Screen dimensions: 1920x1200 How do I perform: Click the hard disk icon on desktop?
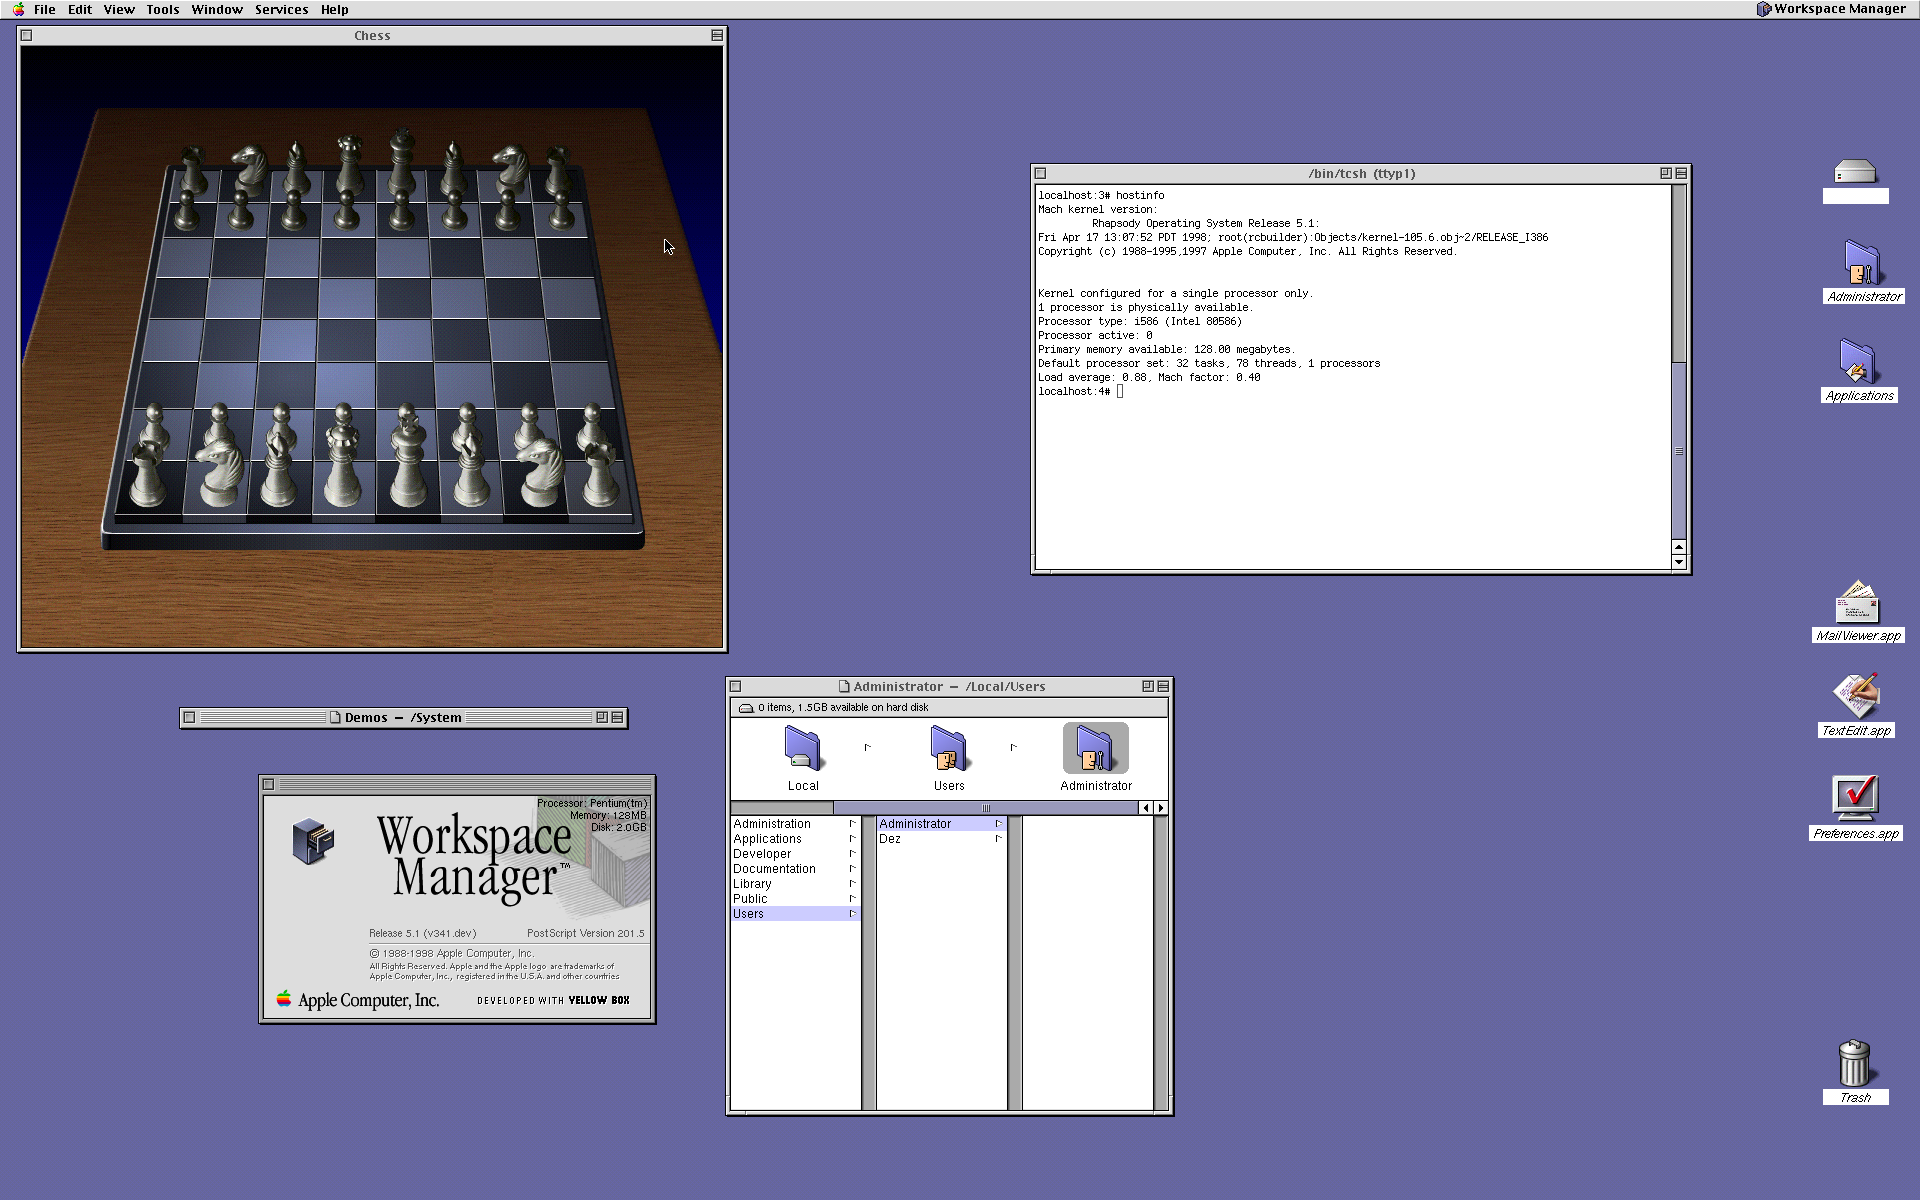[1855, 172]
